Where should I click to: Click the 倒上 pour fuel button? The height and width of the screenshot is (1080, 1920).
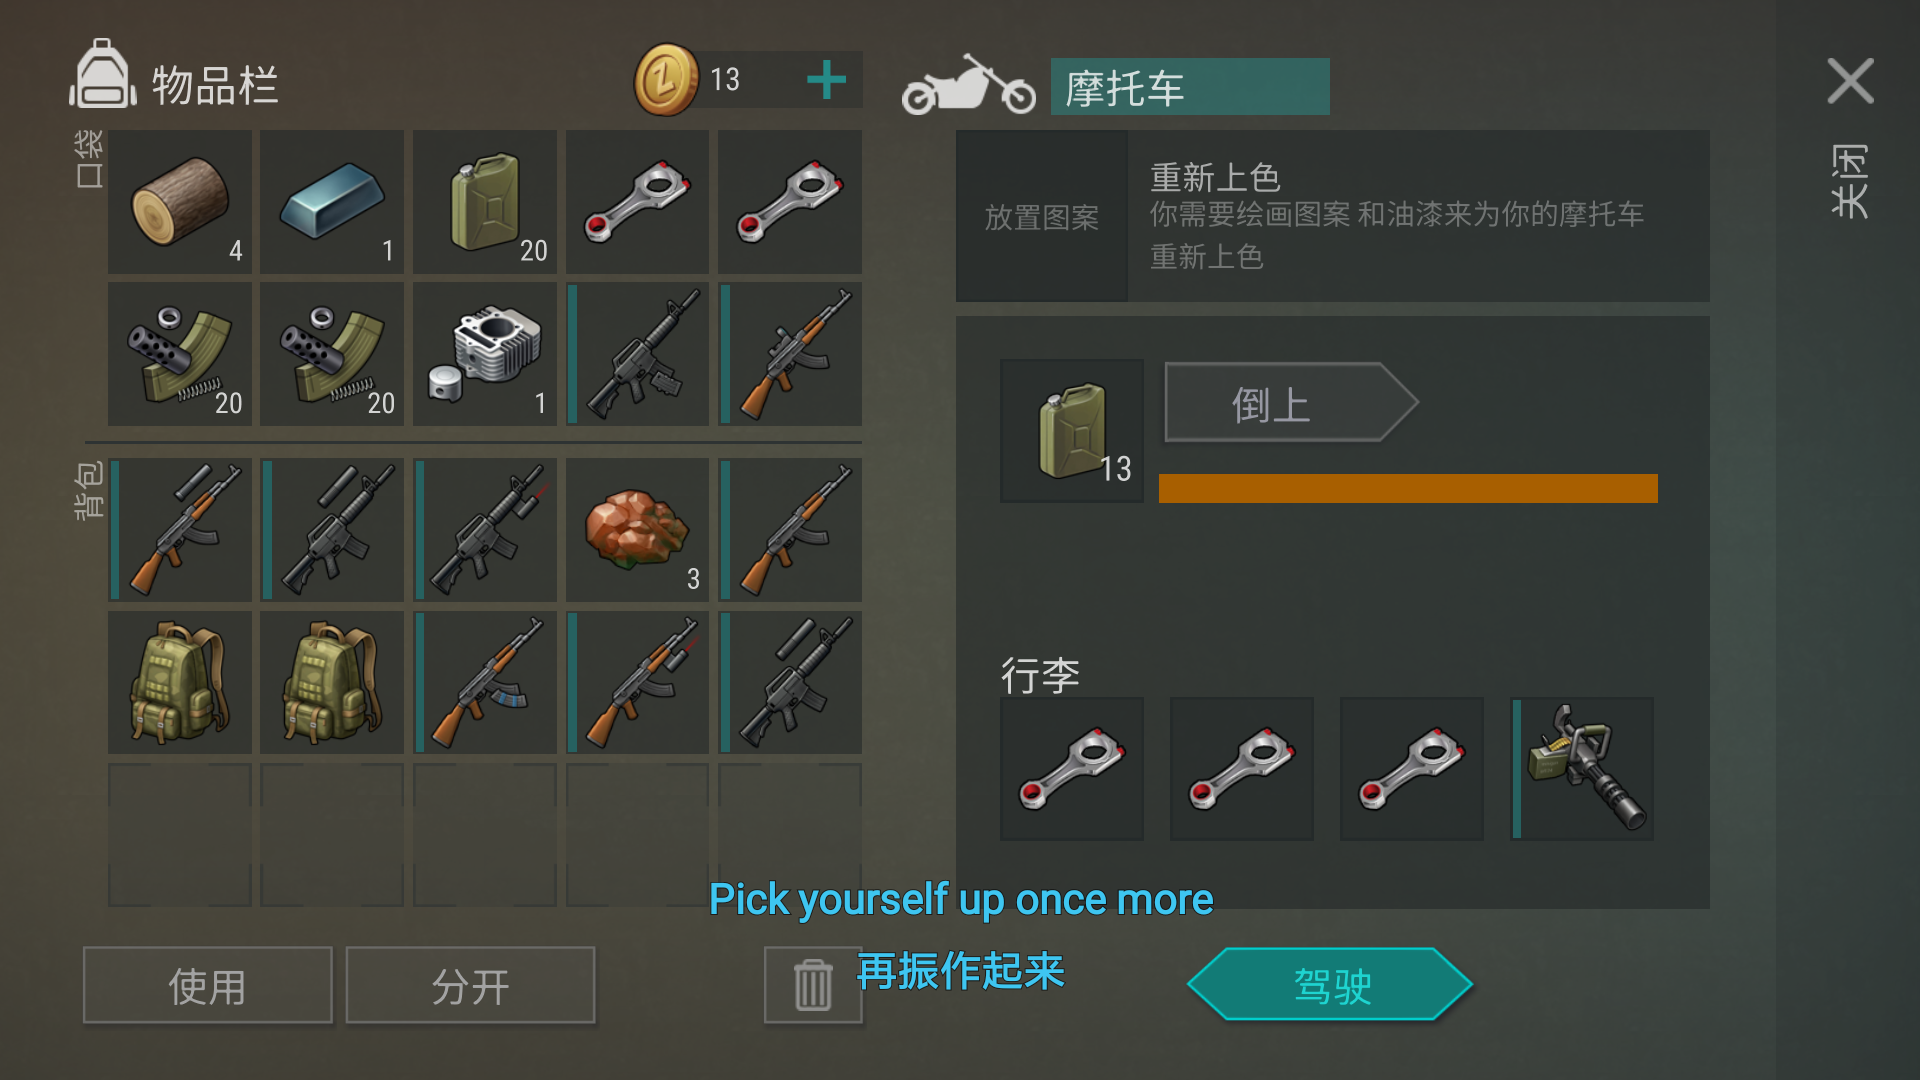click(x=1291, y=402)
